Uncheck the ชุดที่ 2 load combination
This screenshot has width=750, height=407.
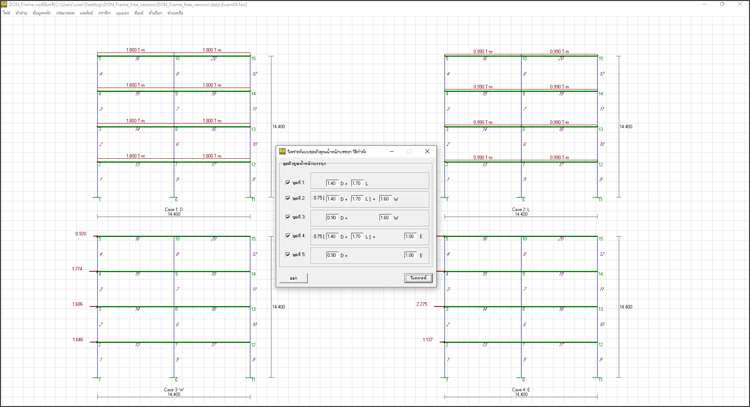(288, 198)
